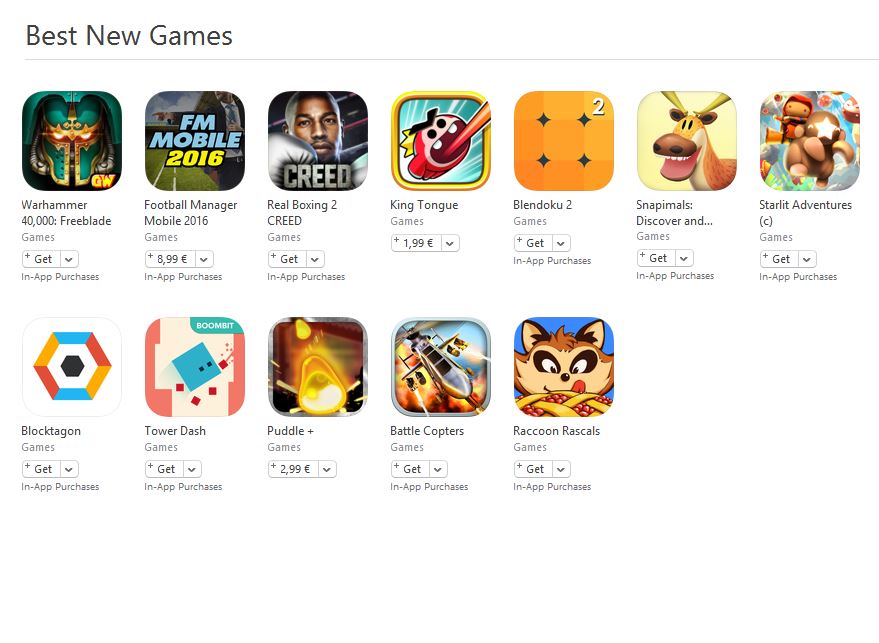Open the Snapimals moose icon

pos(687,141)
